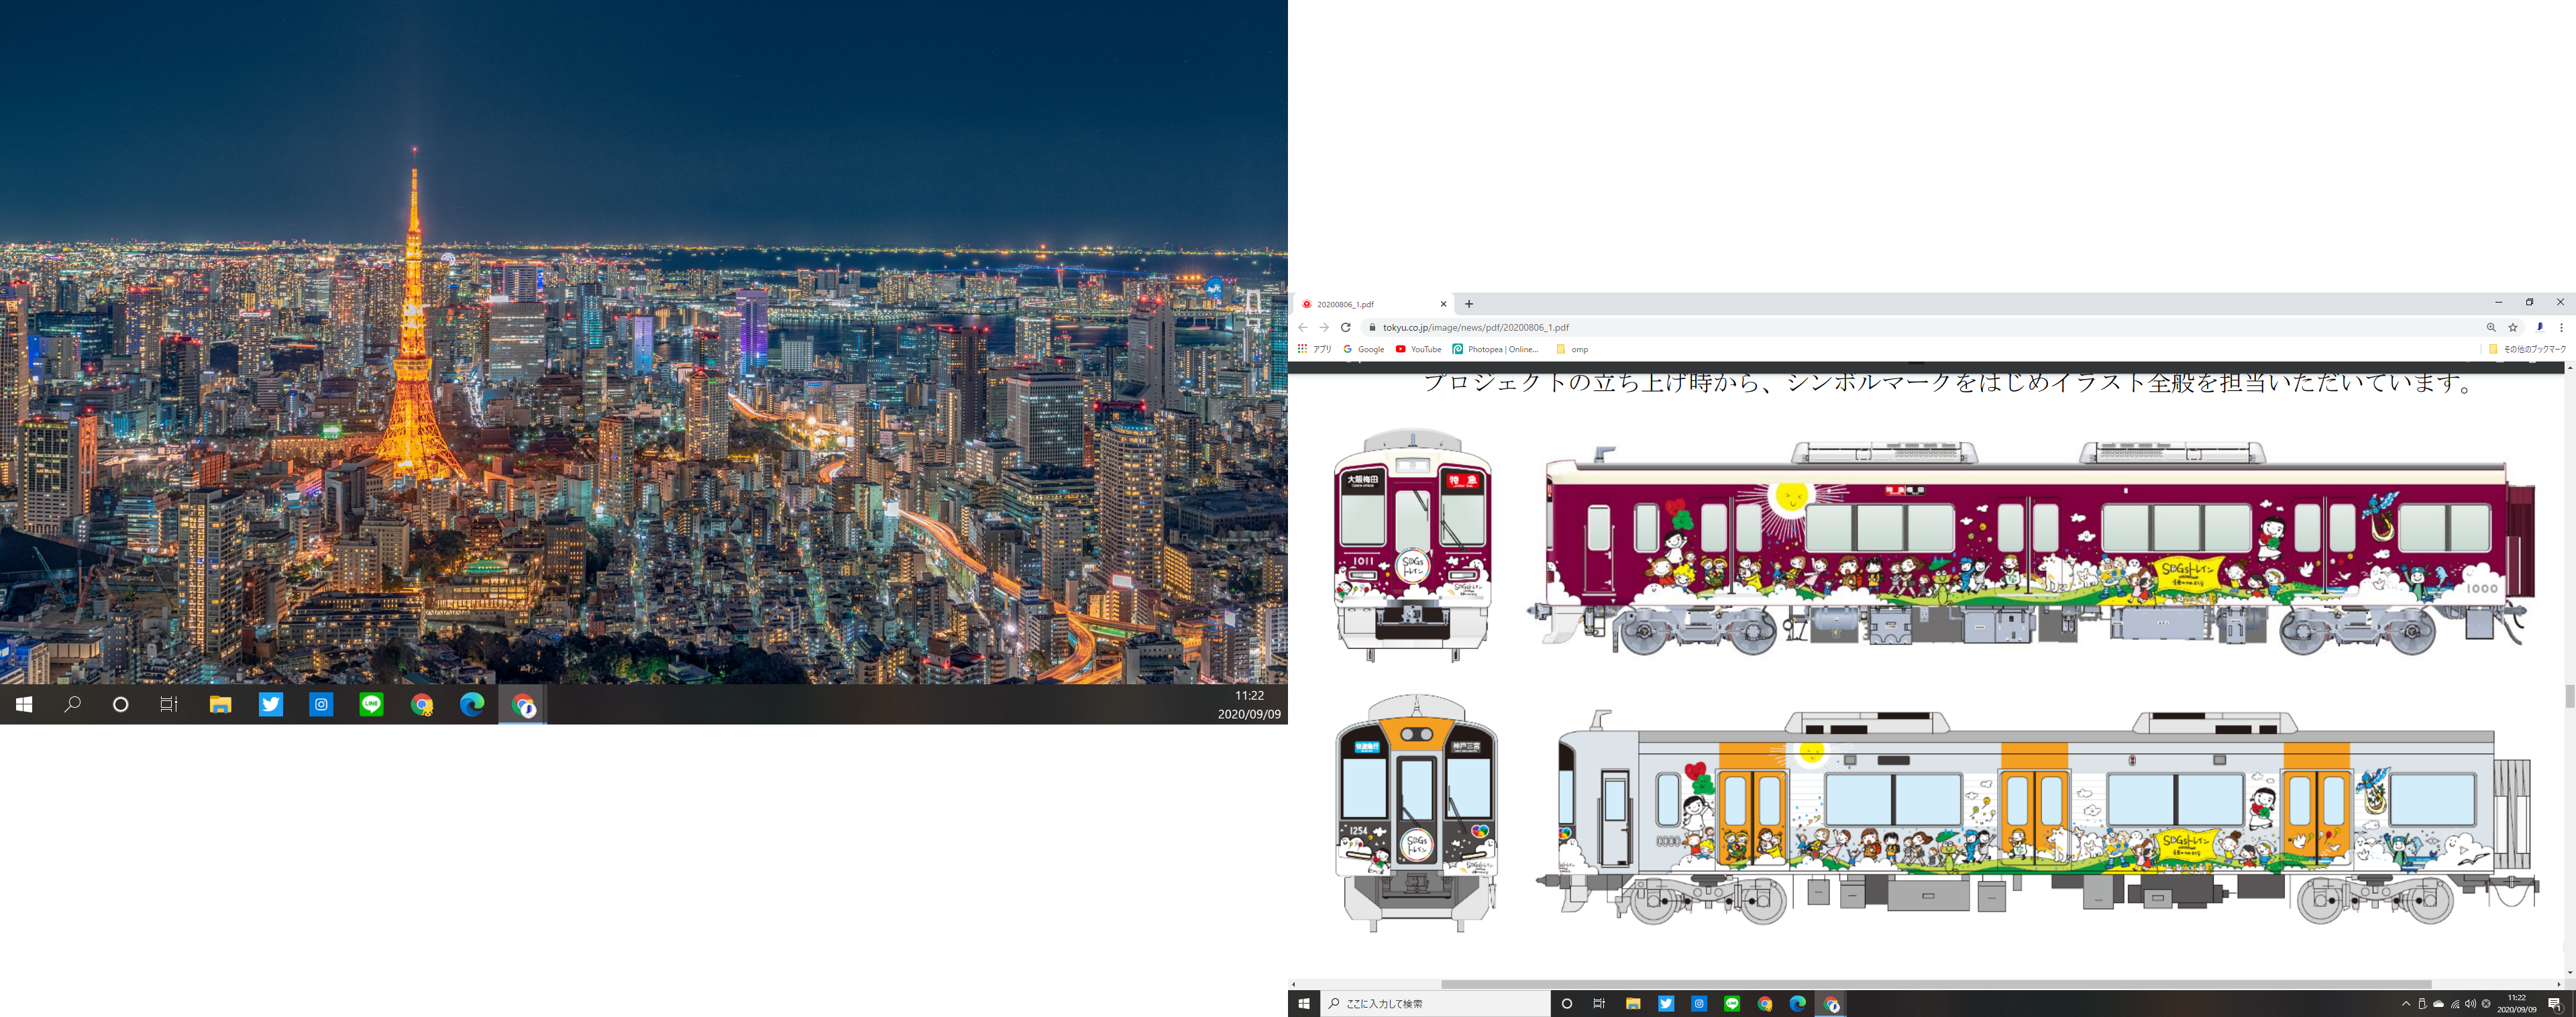Click the volume speaker tray icon

coord(2470,1003)
